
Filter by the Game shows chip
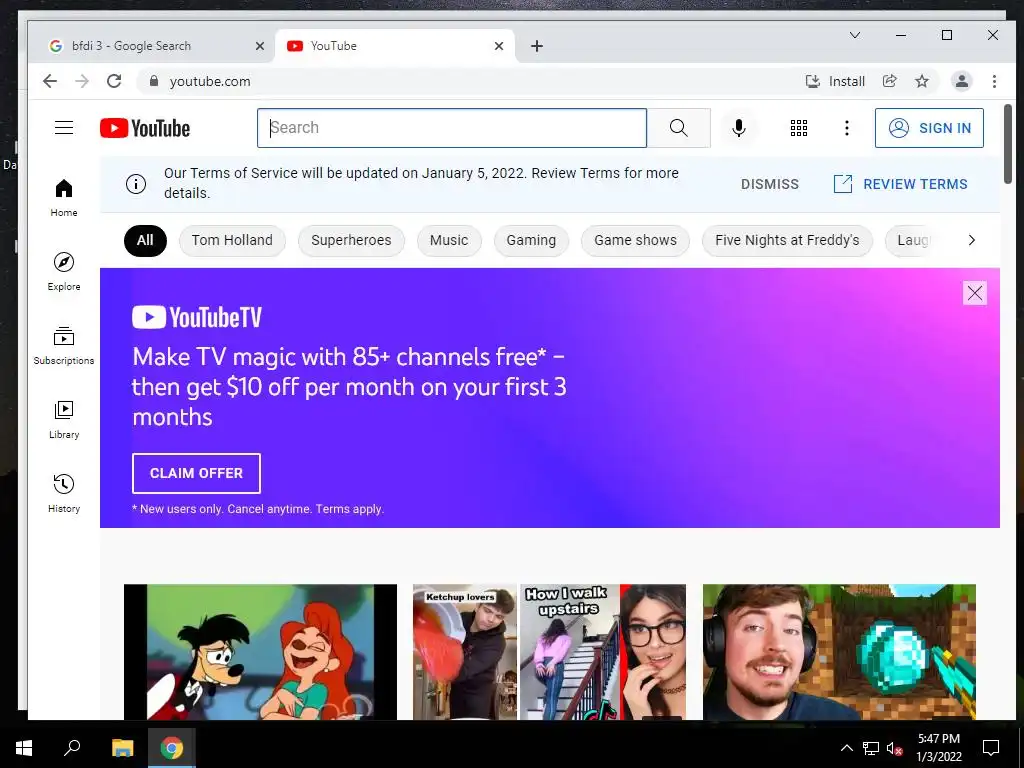click(635, 240)
